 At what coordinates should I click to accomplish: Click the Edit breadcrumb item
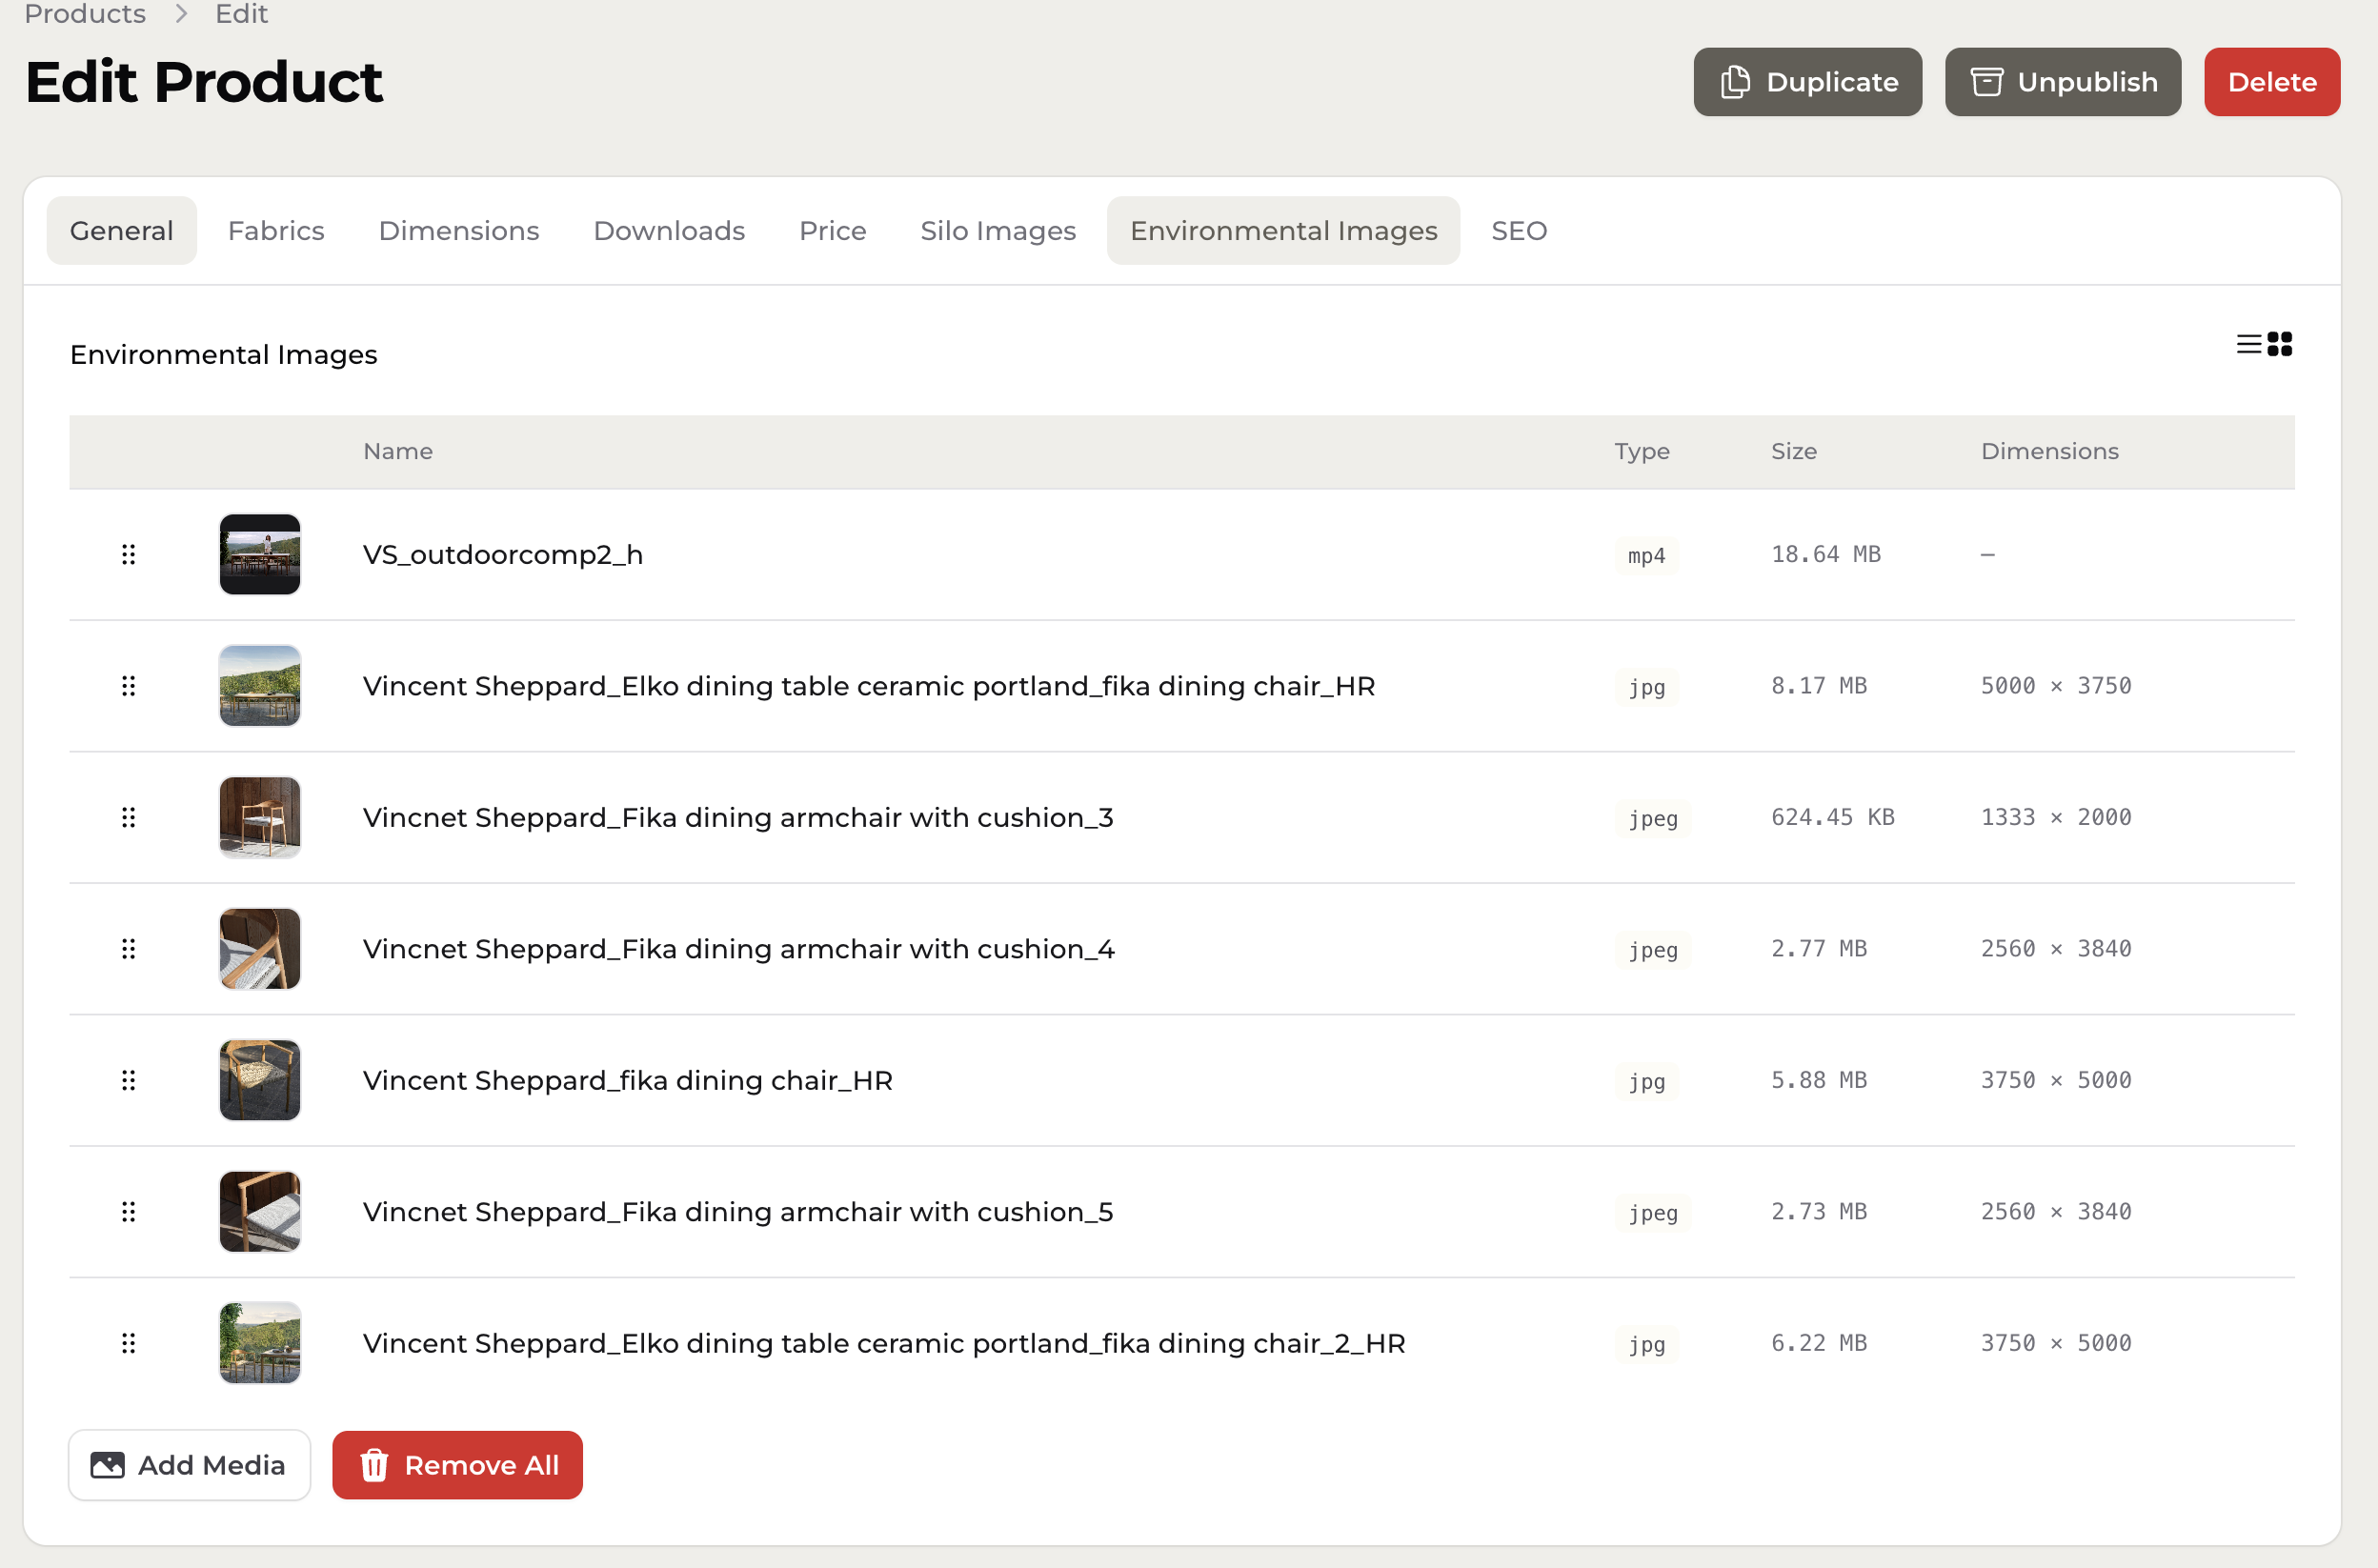pyautogui.click(x=241, y=14)
